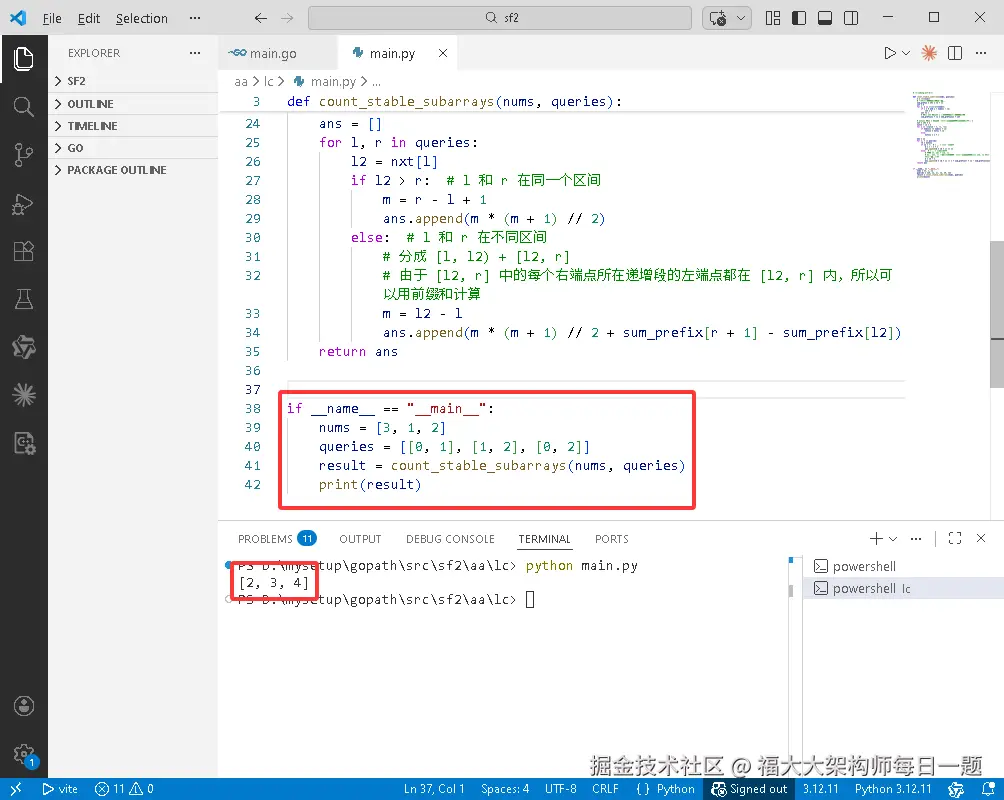1004x800 pixels.
Task: Click the Copilot chat icon in title bar
Action: pyautogui.click(x=718, y=18)
